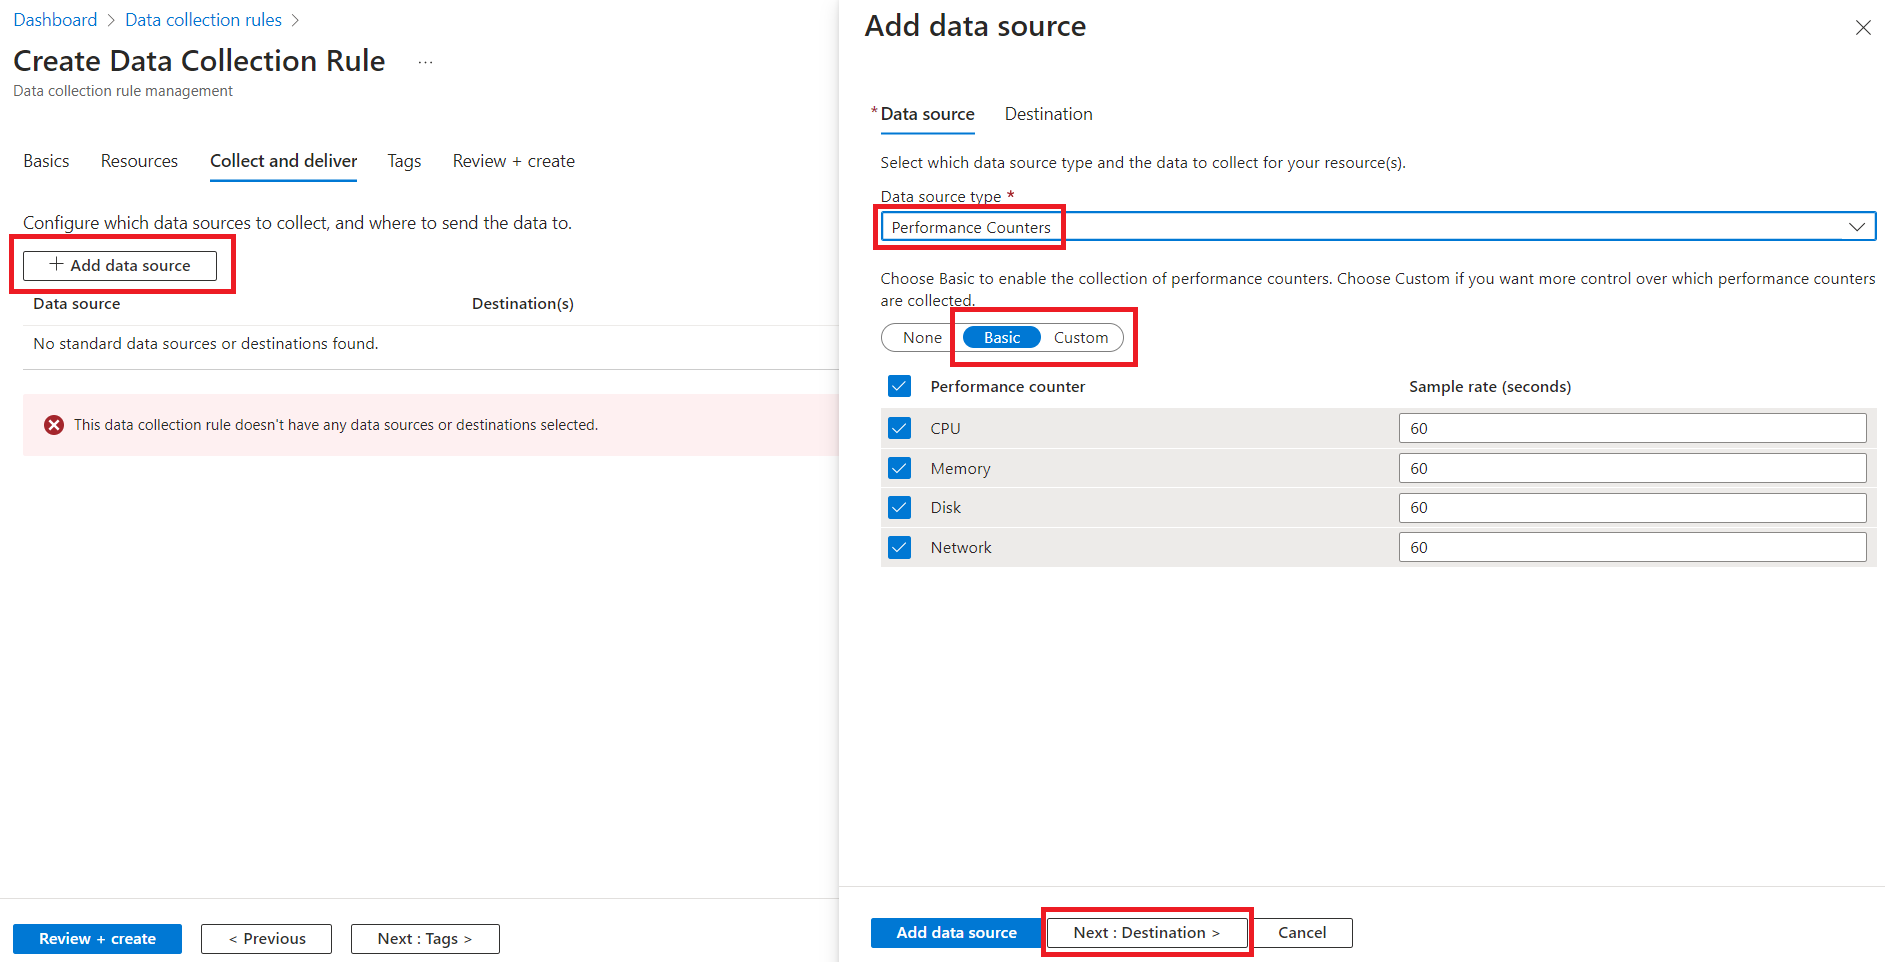1885x962 pixels.
Task: Toggle the select-all Performance counter checkbox
Action: [900, 387]
